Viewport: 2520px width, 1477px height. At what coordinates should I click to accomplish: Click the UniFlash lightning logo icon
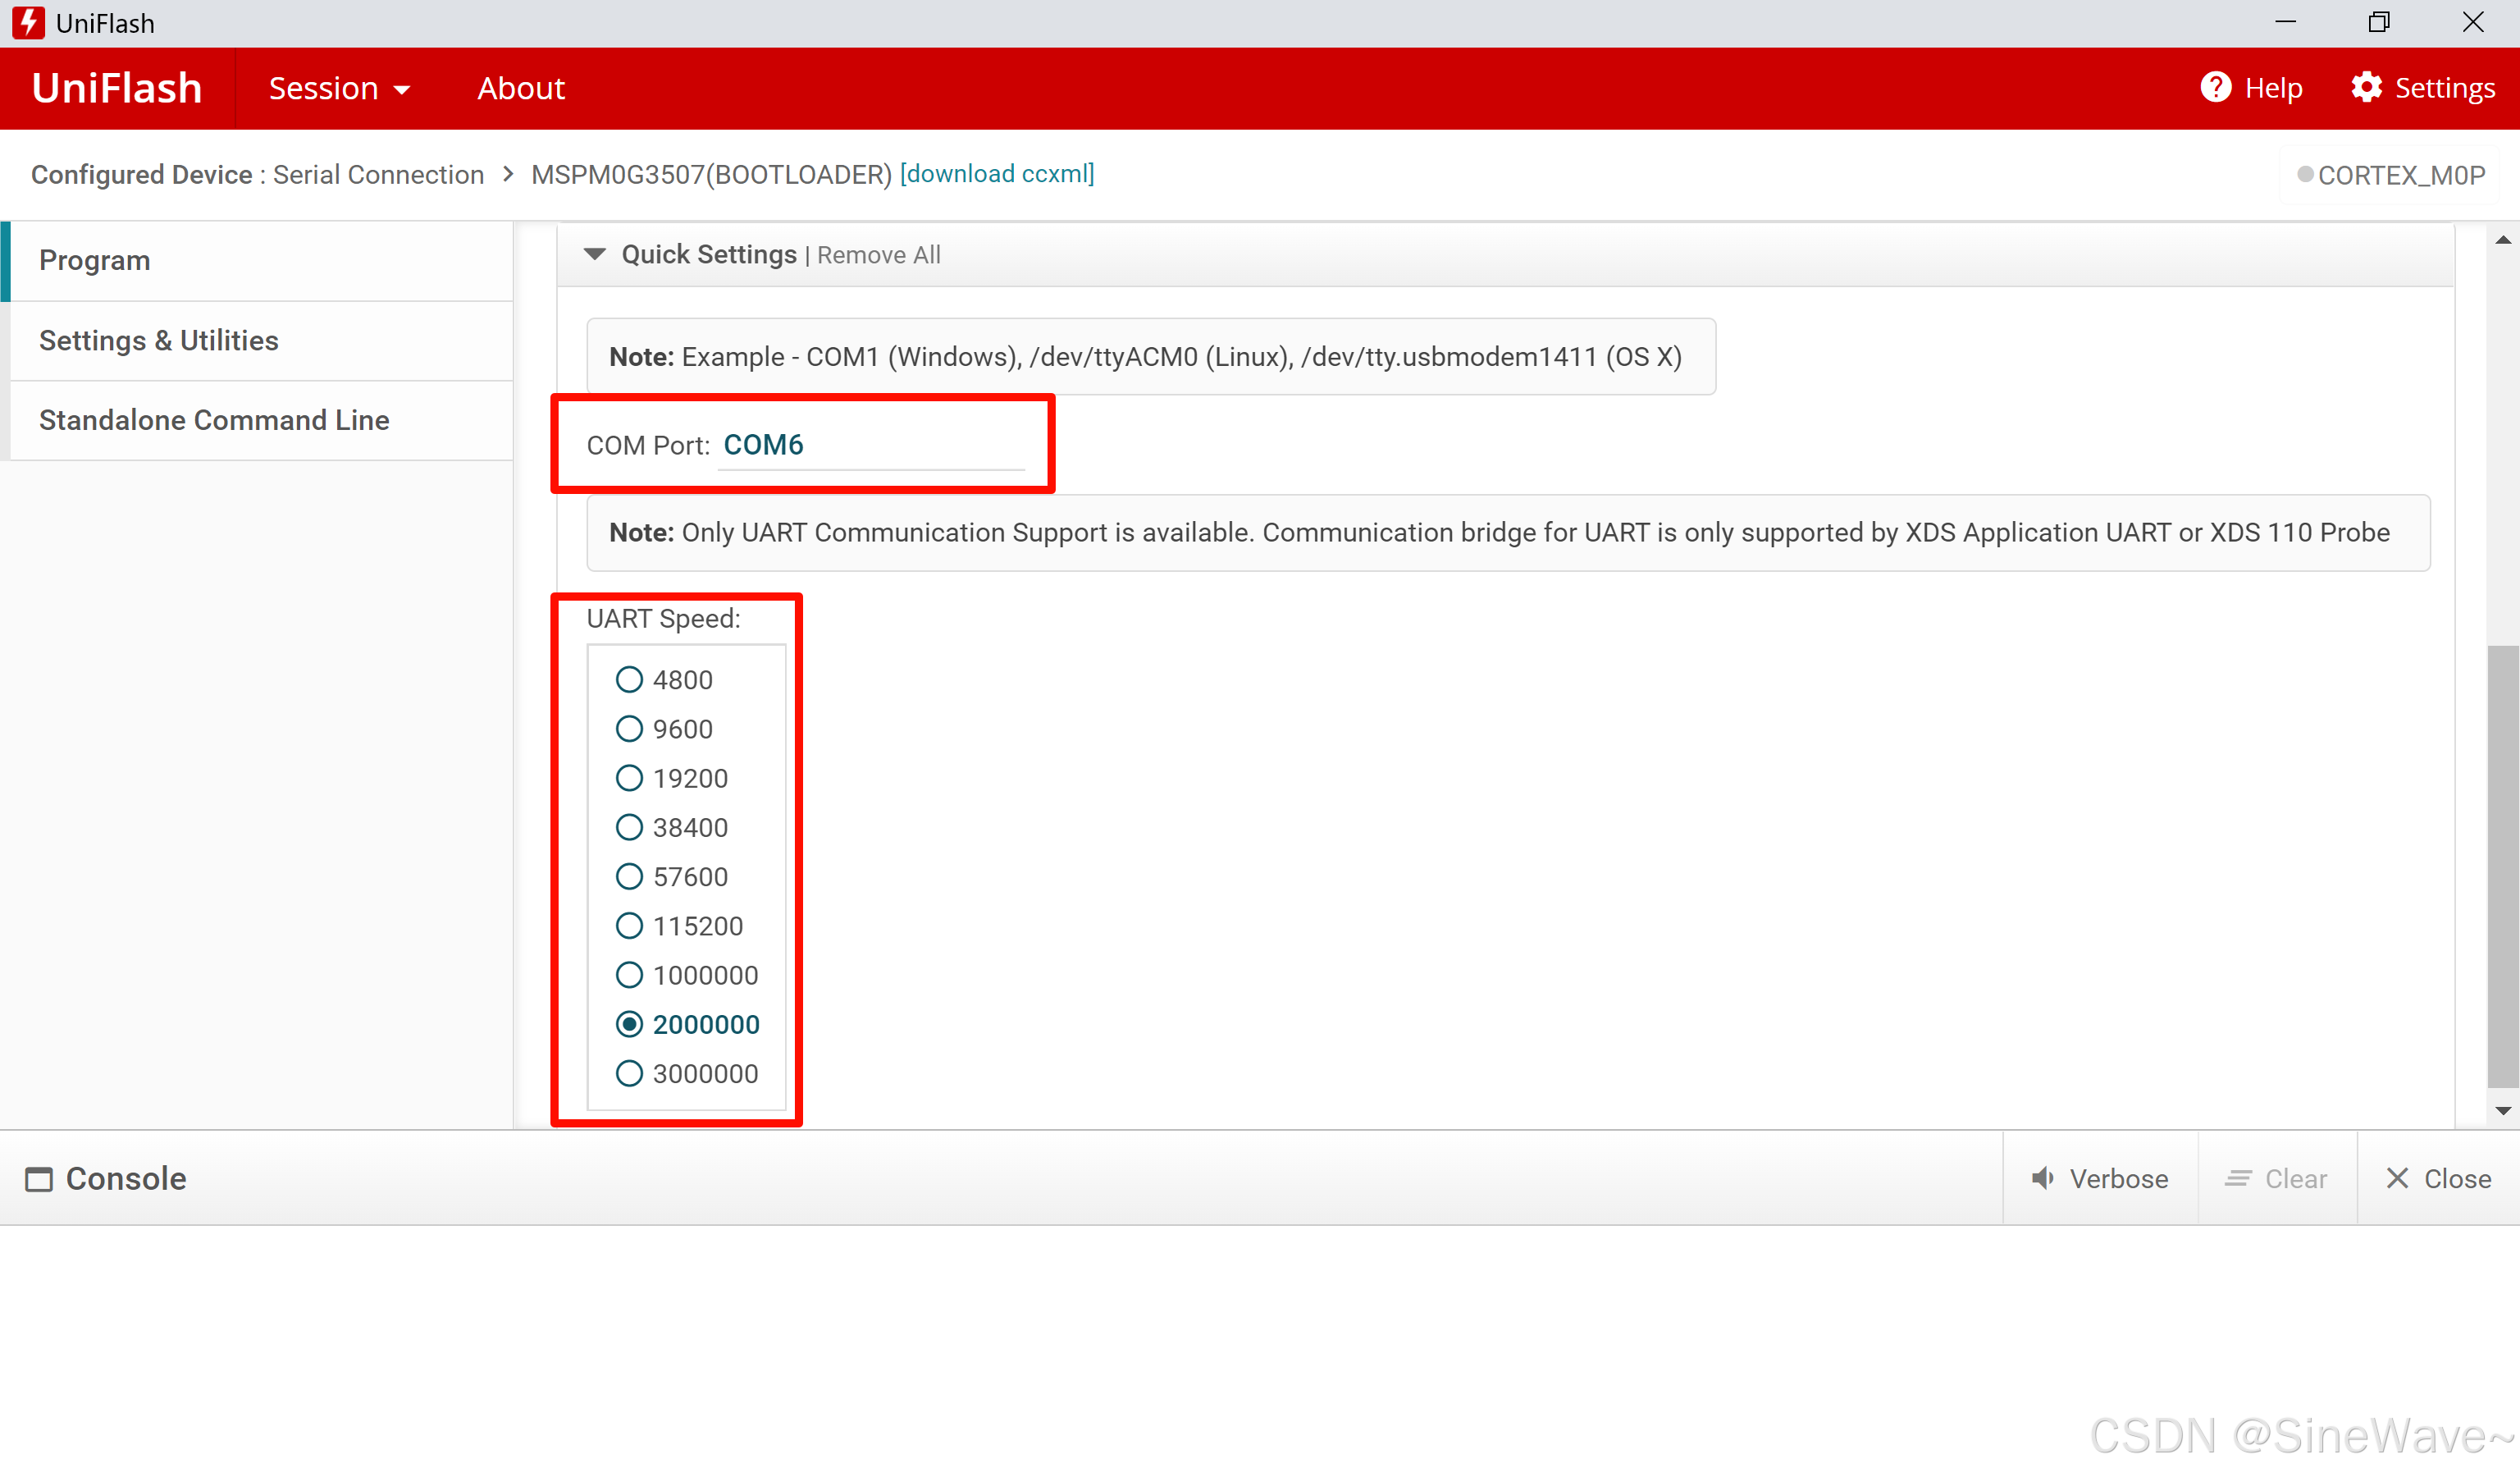coord(28,22)
